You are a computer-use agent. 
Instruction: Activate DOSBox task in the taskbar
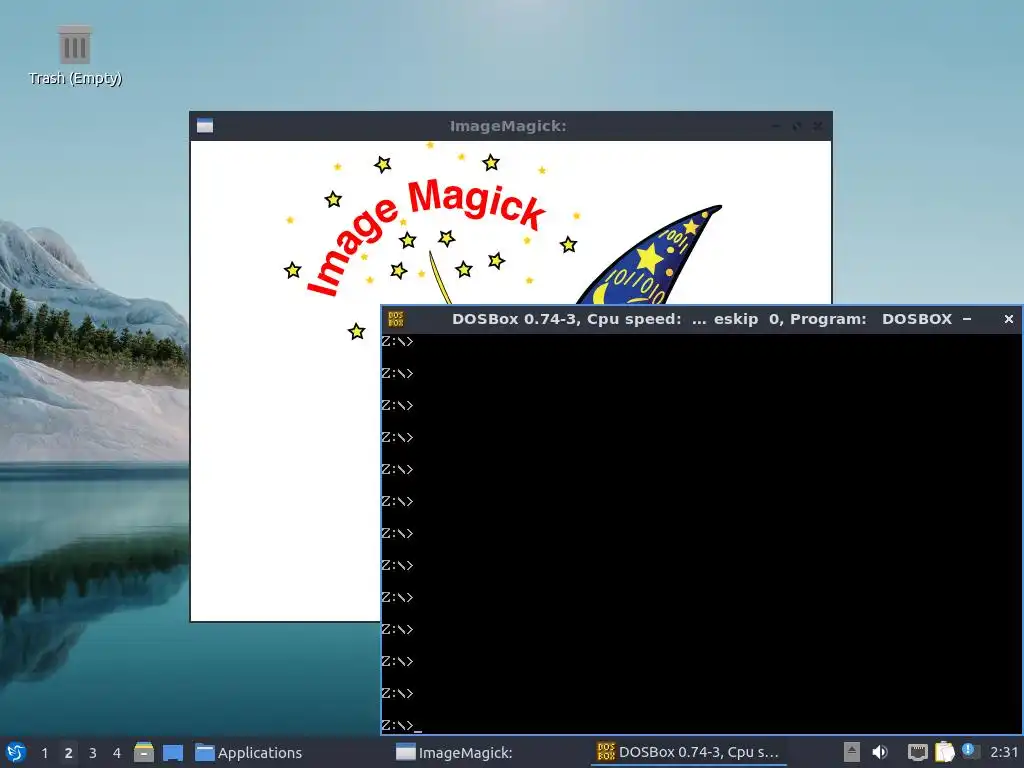688,752
